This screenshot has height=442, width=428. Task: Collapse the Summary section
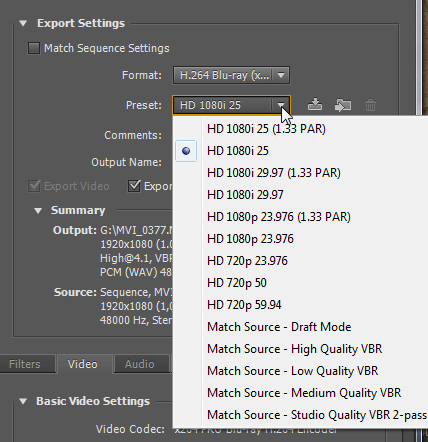(x=38, y=211)
